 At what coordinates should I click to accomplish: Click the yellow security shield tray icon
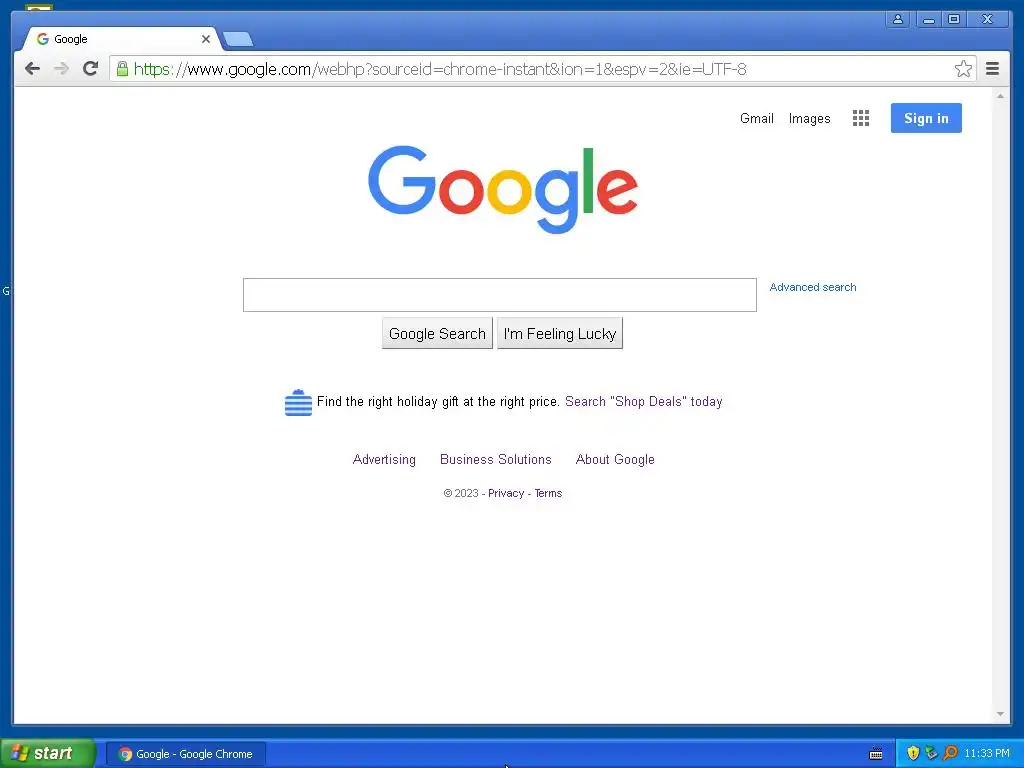click(x=913, y=754)
